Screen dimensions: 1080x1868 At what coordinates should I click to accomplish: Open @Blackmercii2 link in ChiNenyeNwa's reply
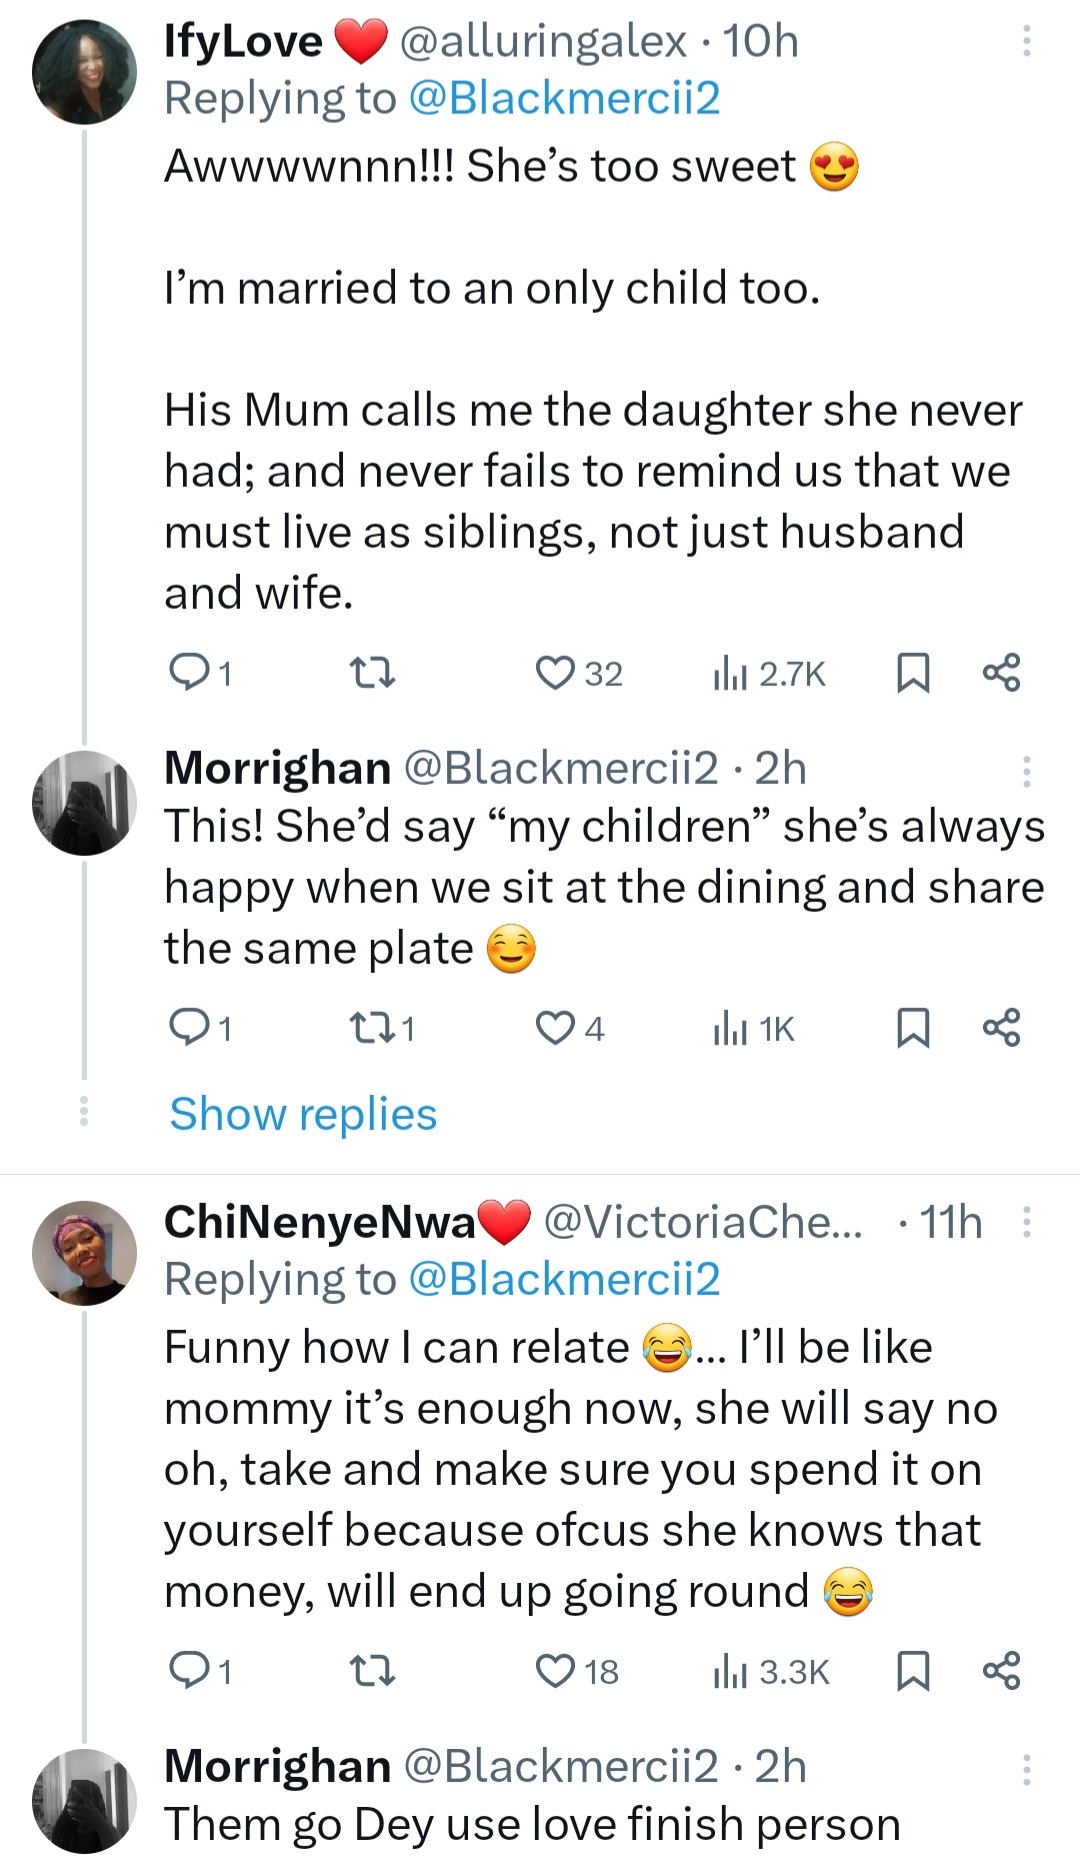pos(565,1279)
